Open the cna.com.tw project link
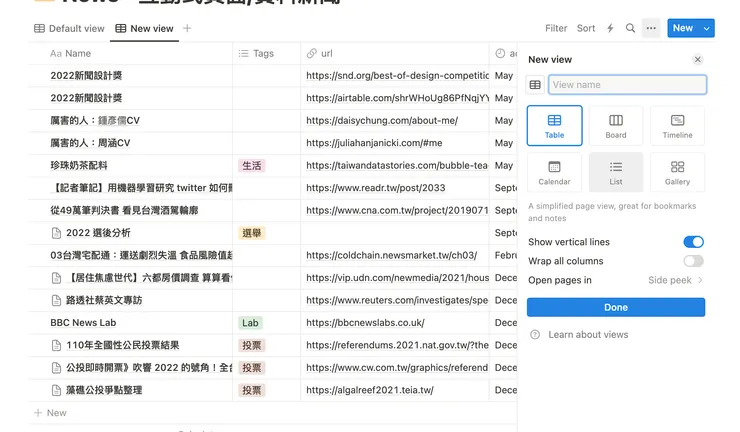Viewport: 740px width, 432px height. [397, 210]
